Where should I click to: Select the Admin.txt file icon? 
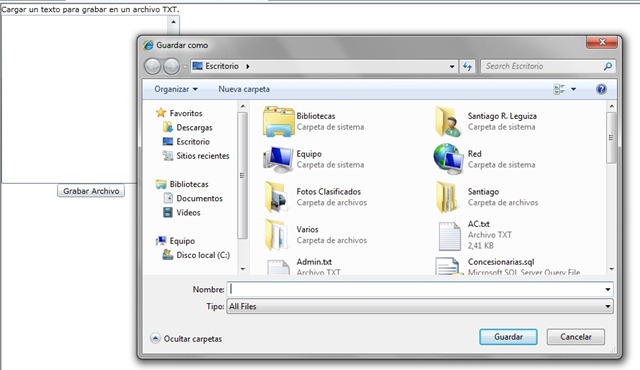(x=278, y=267)
